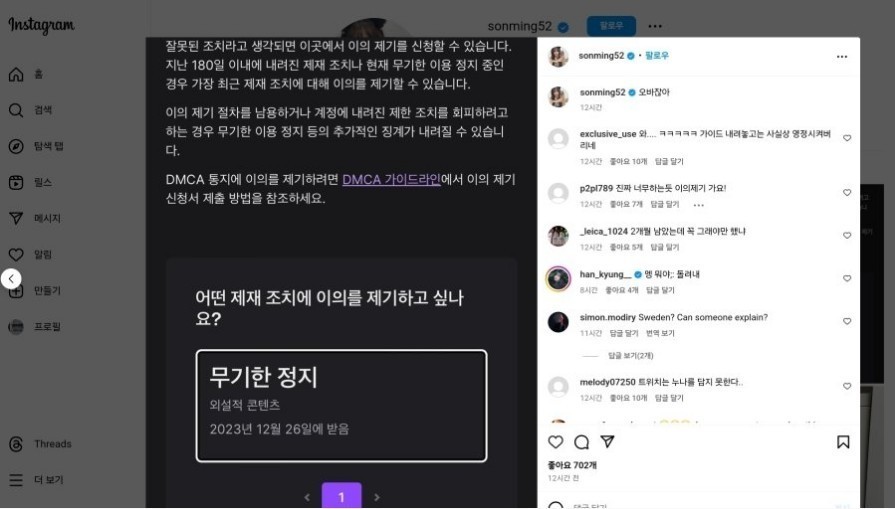Like the post with the heart icon
The height and width of the screenshot is (509, 895).
(x=555, y=442)
